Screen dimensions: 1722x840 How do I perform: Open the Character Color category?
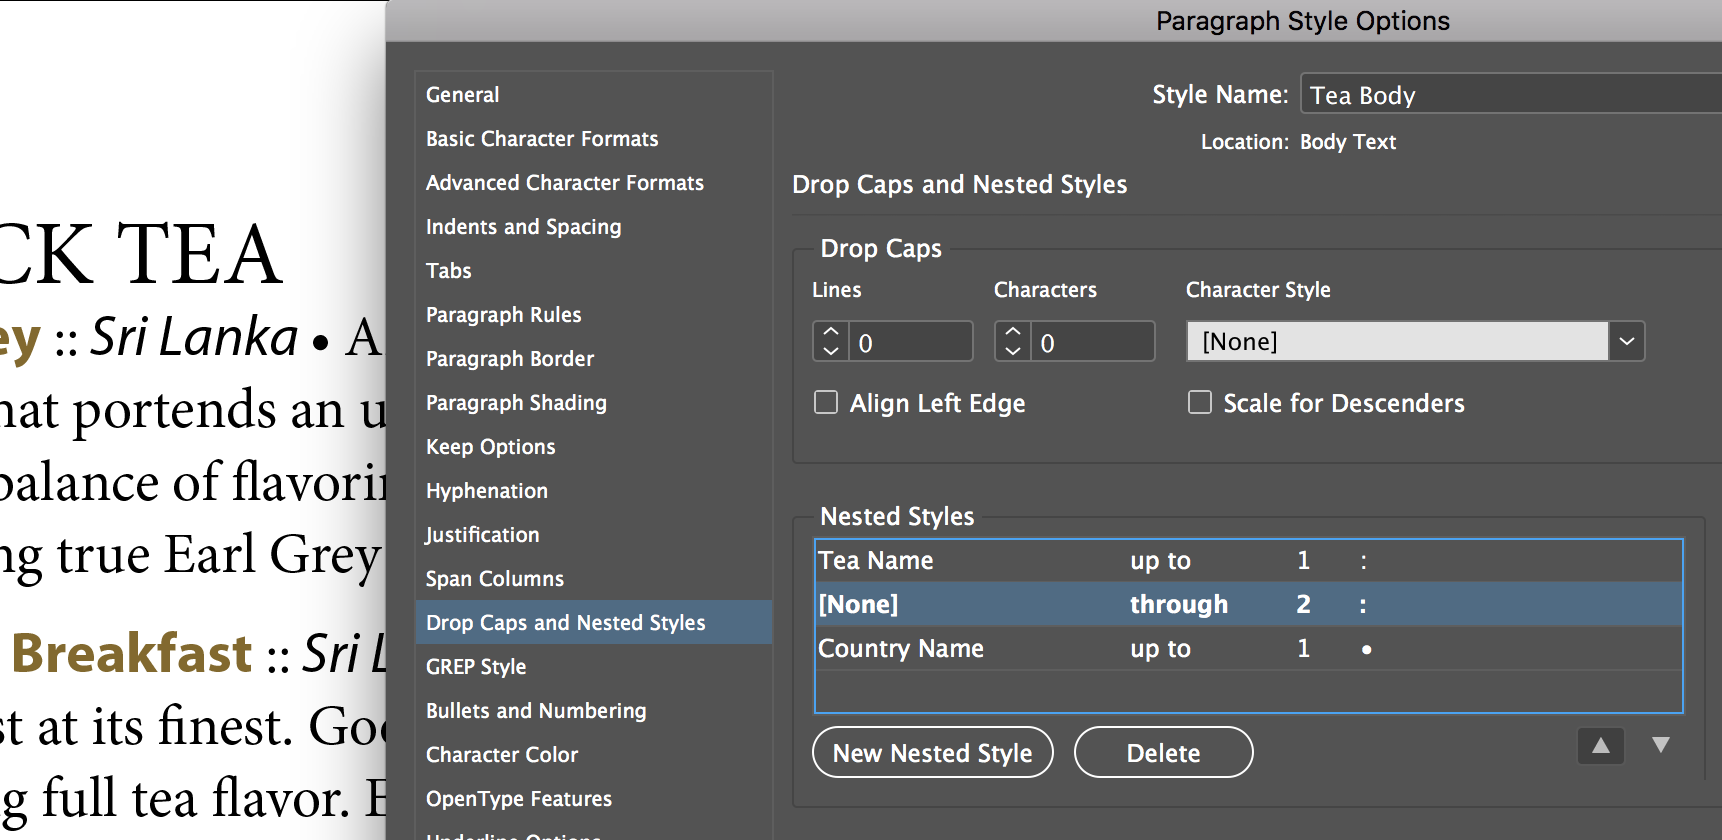point(594,755)
